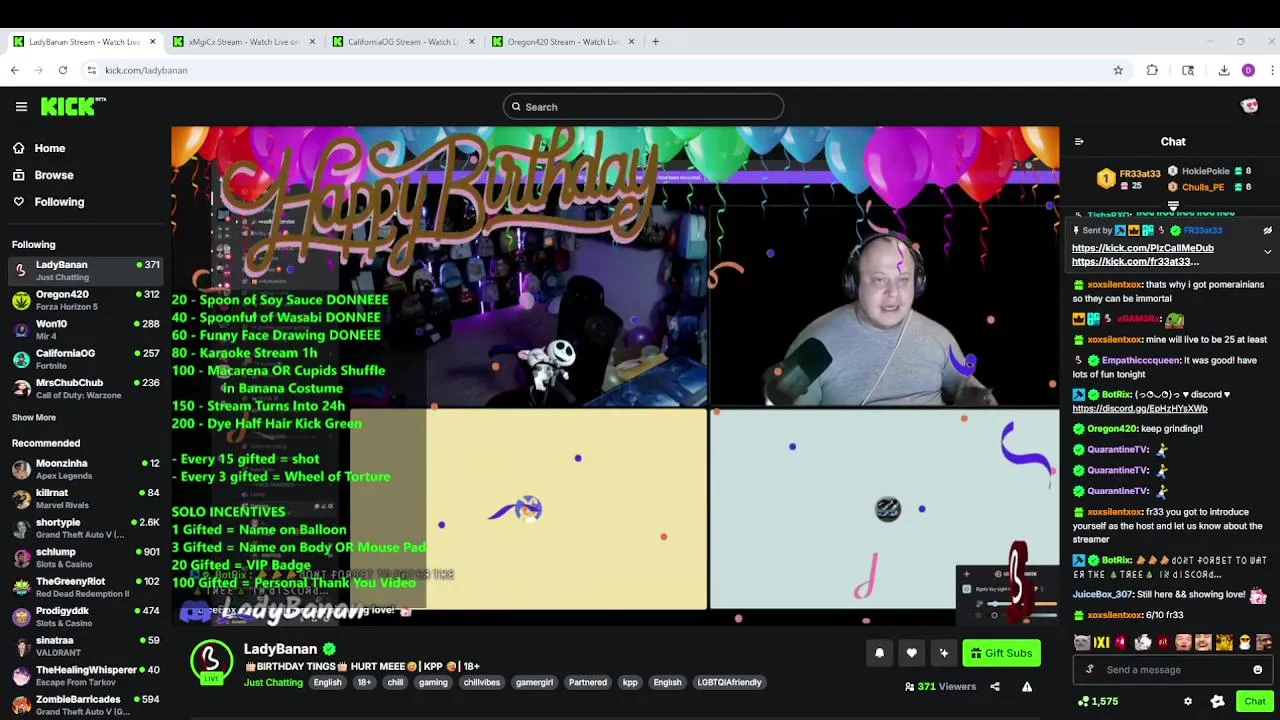This screenshot has width=1280, height=720.
Task: Switch to CaliforniaOG Stream browser tab
Action: point(404,42)
